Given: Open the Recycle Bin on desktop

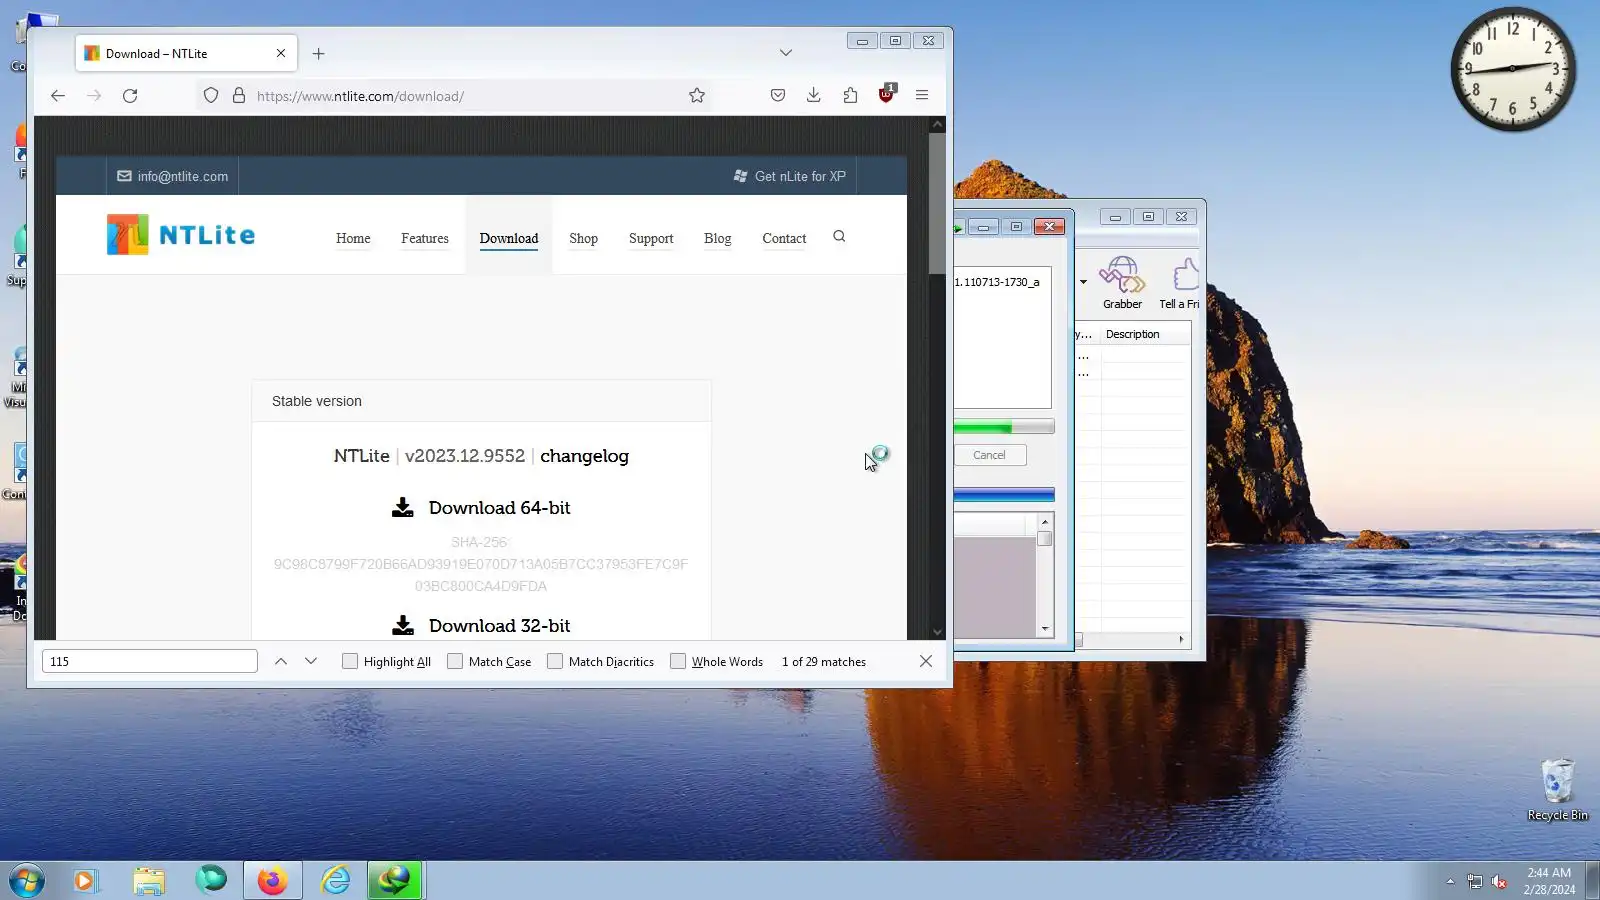Looking at the screenshot, I should 1557,790.
